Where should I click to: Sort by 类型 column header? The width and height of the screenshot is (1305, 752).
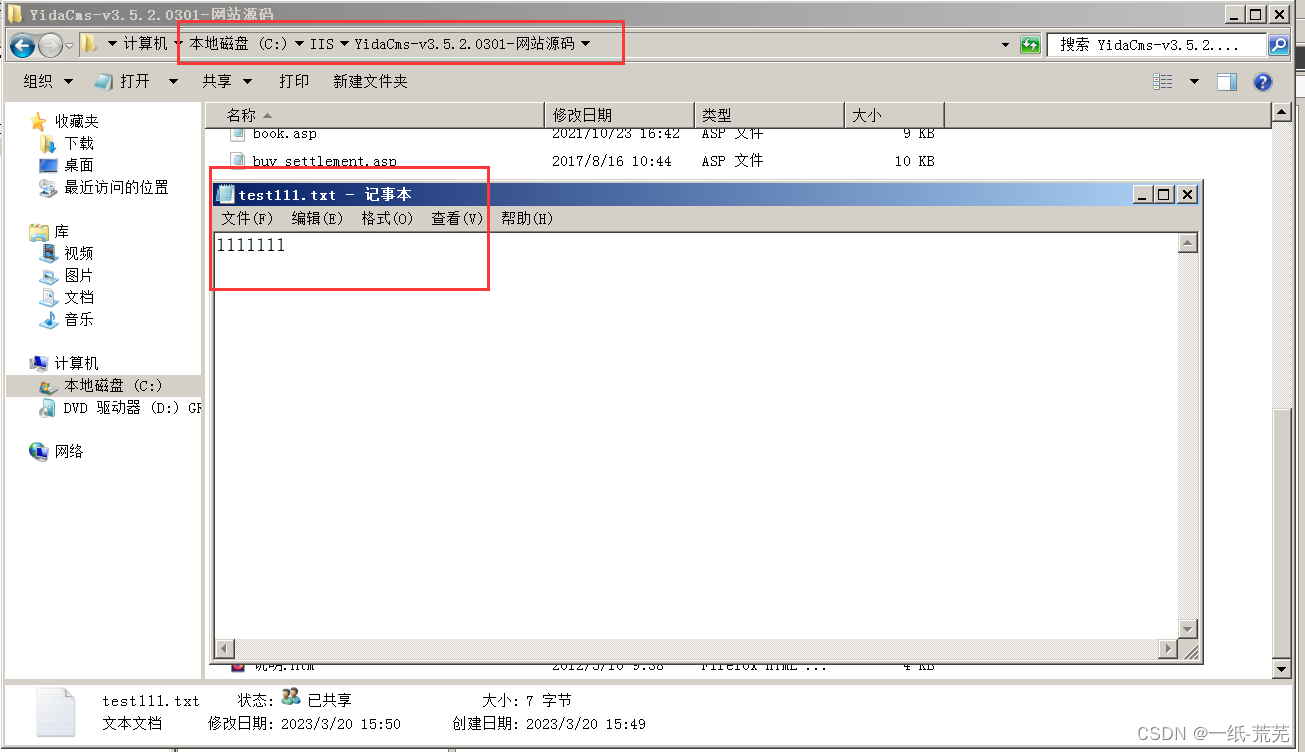tap(769, 115)
